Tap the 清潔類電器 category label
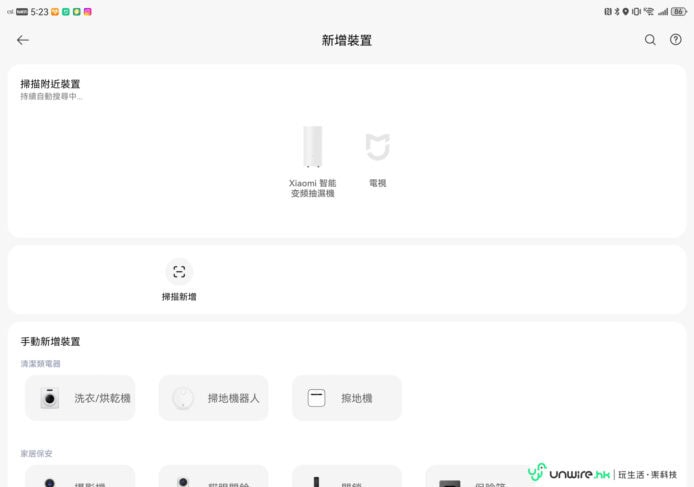 [x=41, y=364]
